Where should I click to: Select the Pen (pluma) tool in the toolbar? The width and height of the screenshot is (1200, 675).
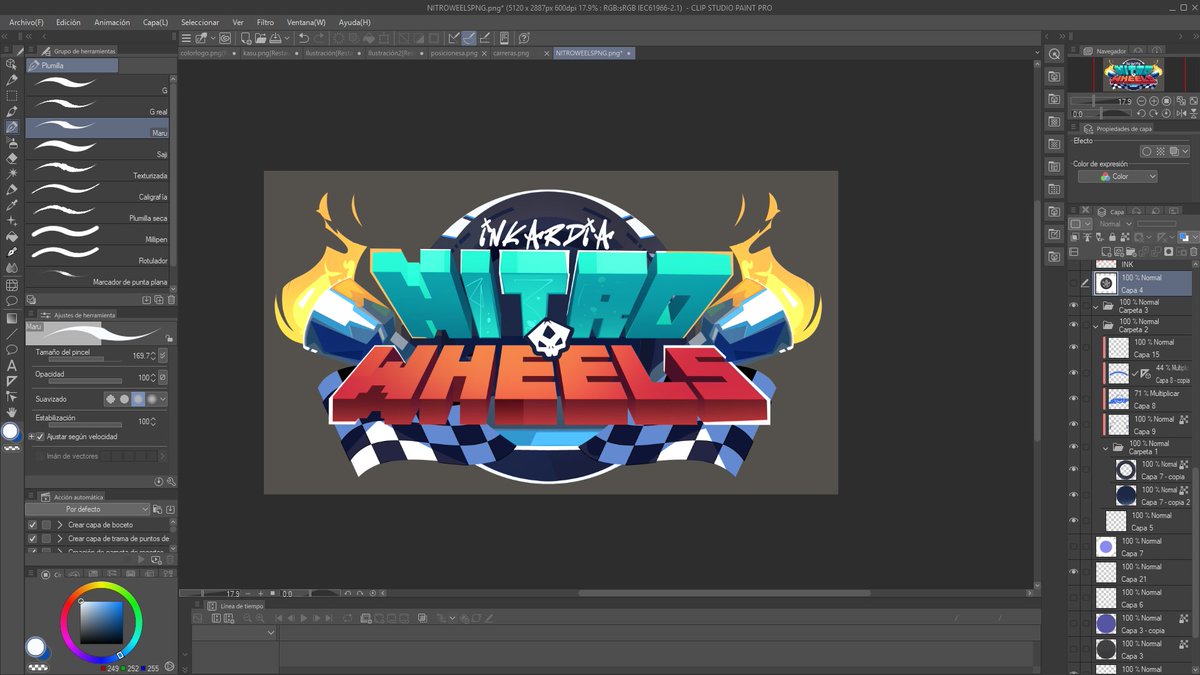pos(12,127)
